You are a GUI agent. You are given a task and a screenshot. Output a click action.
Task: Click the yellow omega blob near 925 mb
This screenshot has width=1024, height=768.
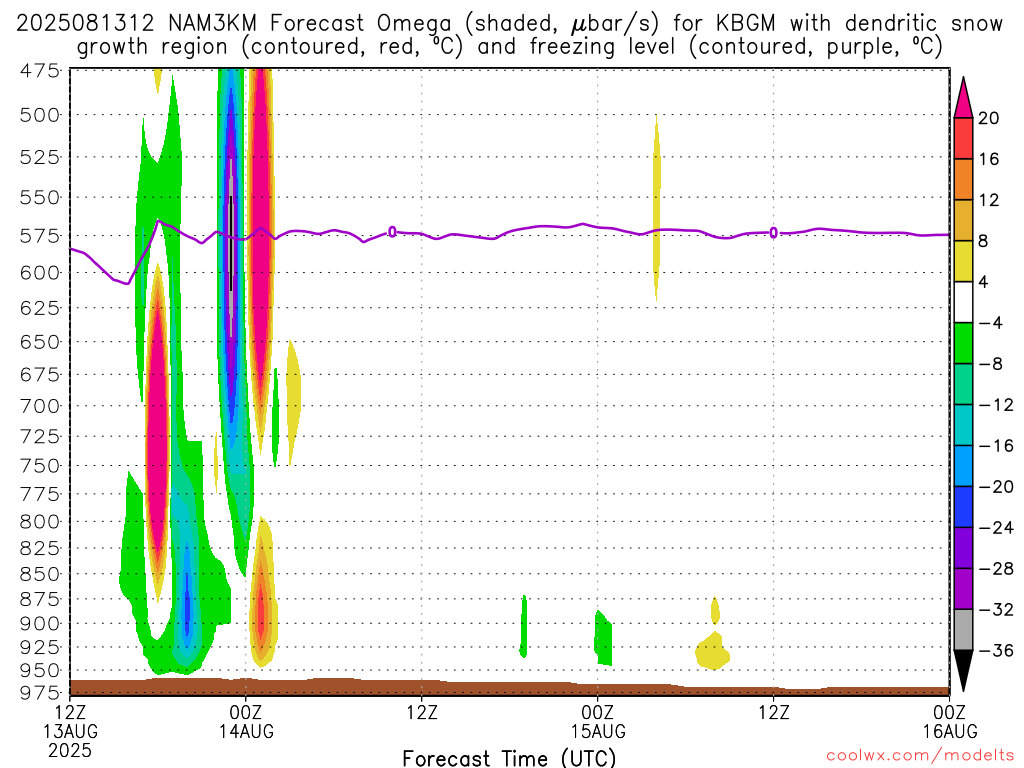712,651
